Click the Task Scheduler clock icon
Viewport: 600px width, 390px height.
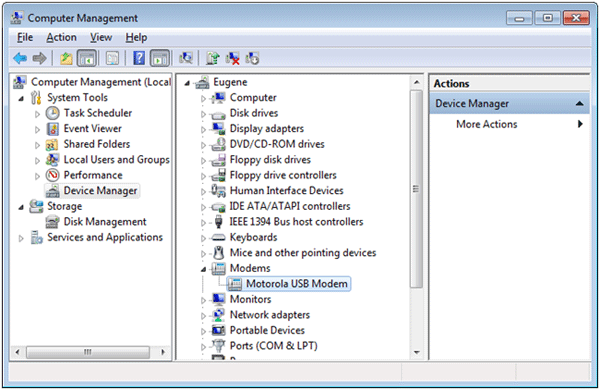[x=52, y=113]
